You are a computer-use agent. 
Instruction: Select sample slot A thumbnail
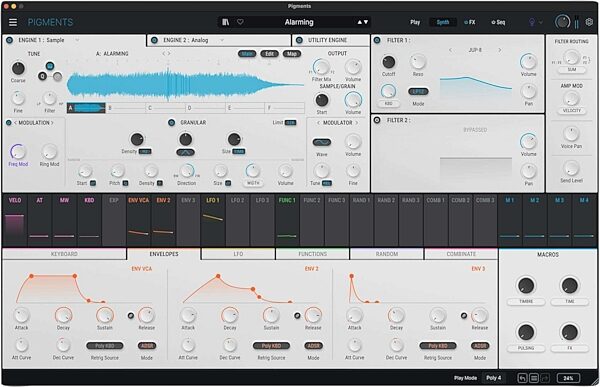point(86,108)
